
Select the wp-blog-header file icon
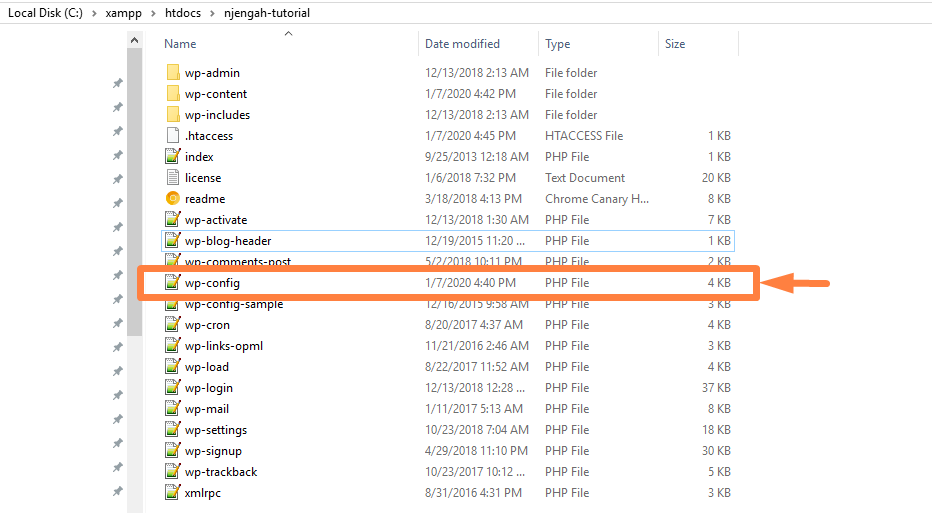[x=173, y=240]
